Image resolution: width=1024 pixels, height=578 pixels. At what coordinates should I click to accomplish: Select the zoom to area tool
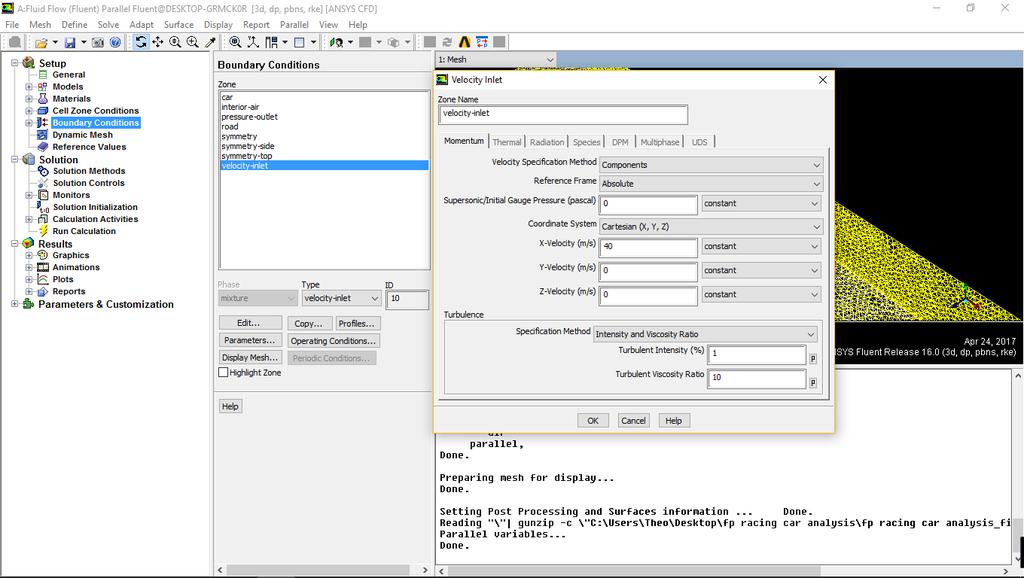(193, 42)
